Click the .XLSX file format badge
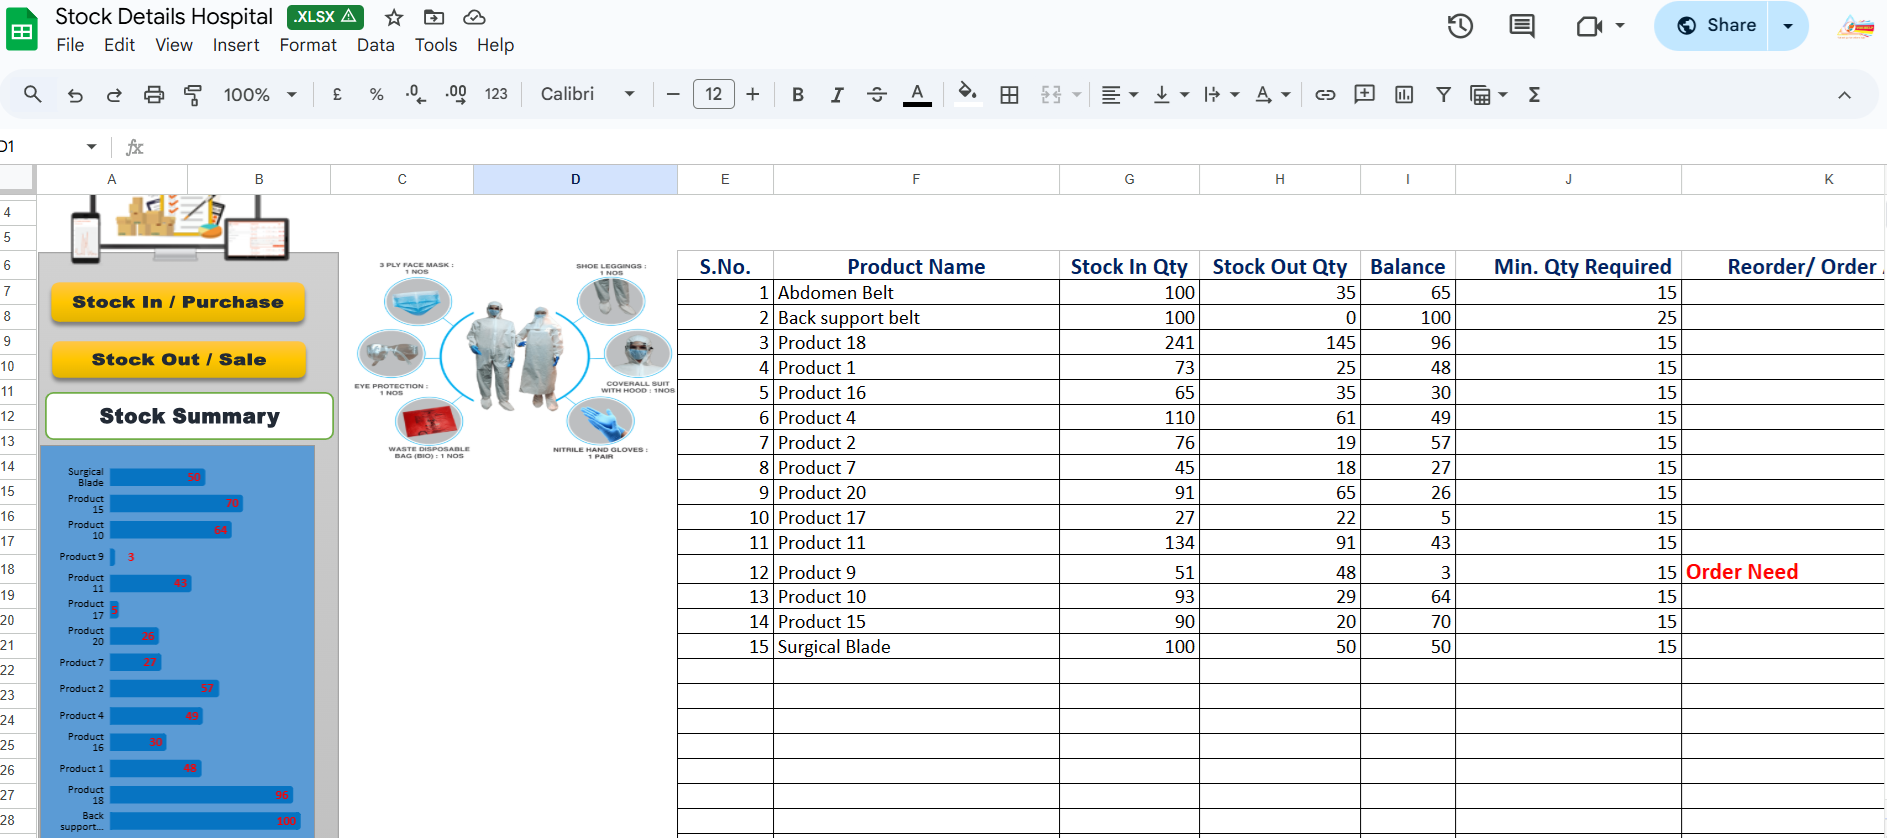1887x838 pixels. 325,17
